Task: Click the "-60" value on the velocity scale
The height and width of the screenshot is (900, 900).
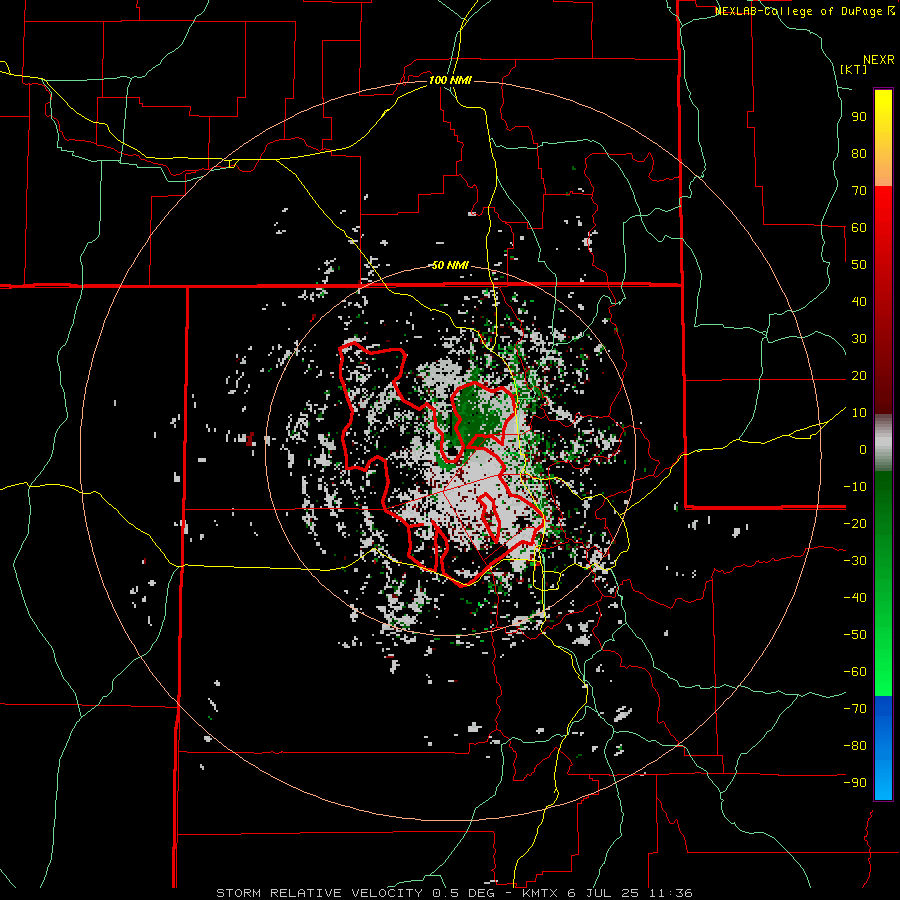Action: point(855,672)
